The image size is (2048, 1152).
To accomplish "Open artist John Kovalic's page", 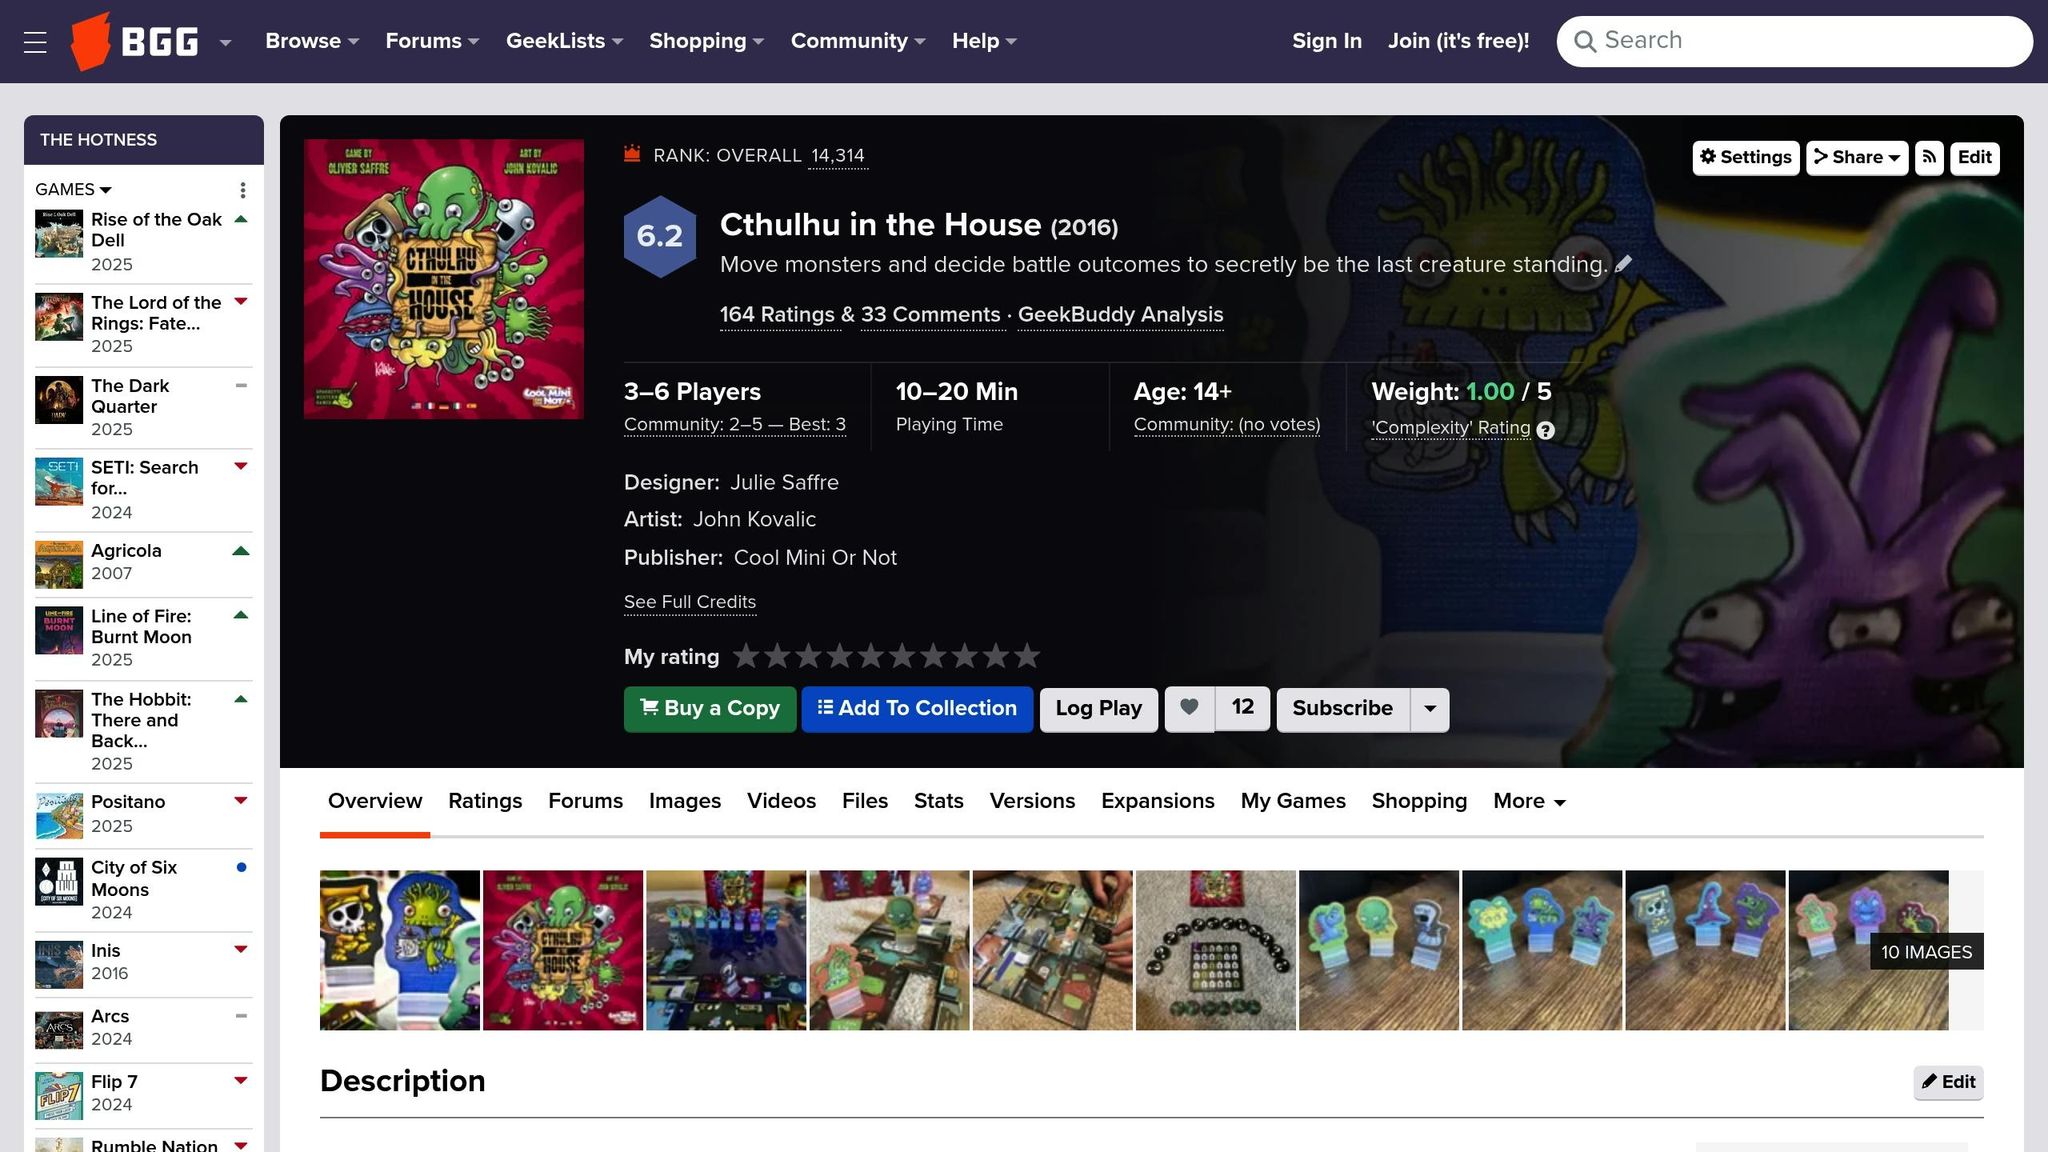I will 754,519.
